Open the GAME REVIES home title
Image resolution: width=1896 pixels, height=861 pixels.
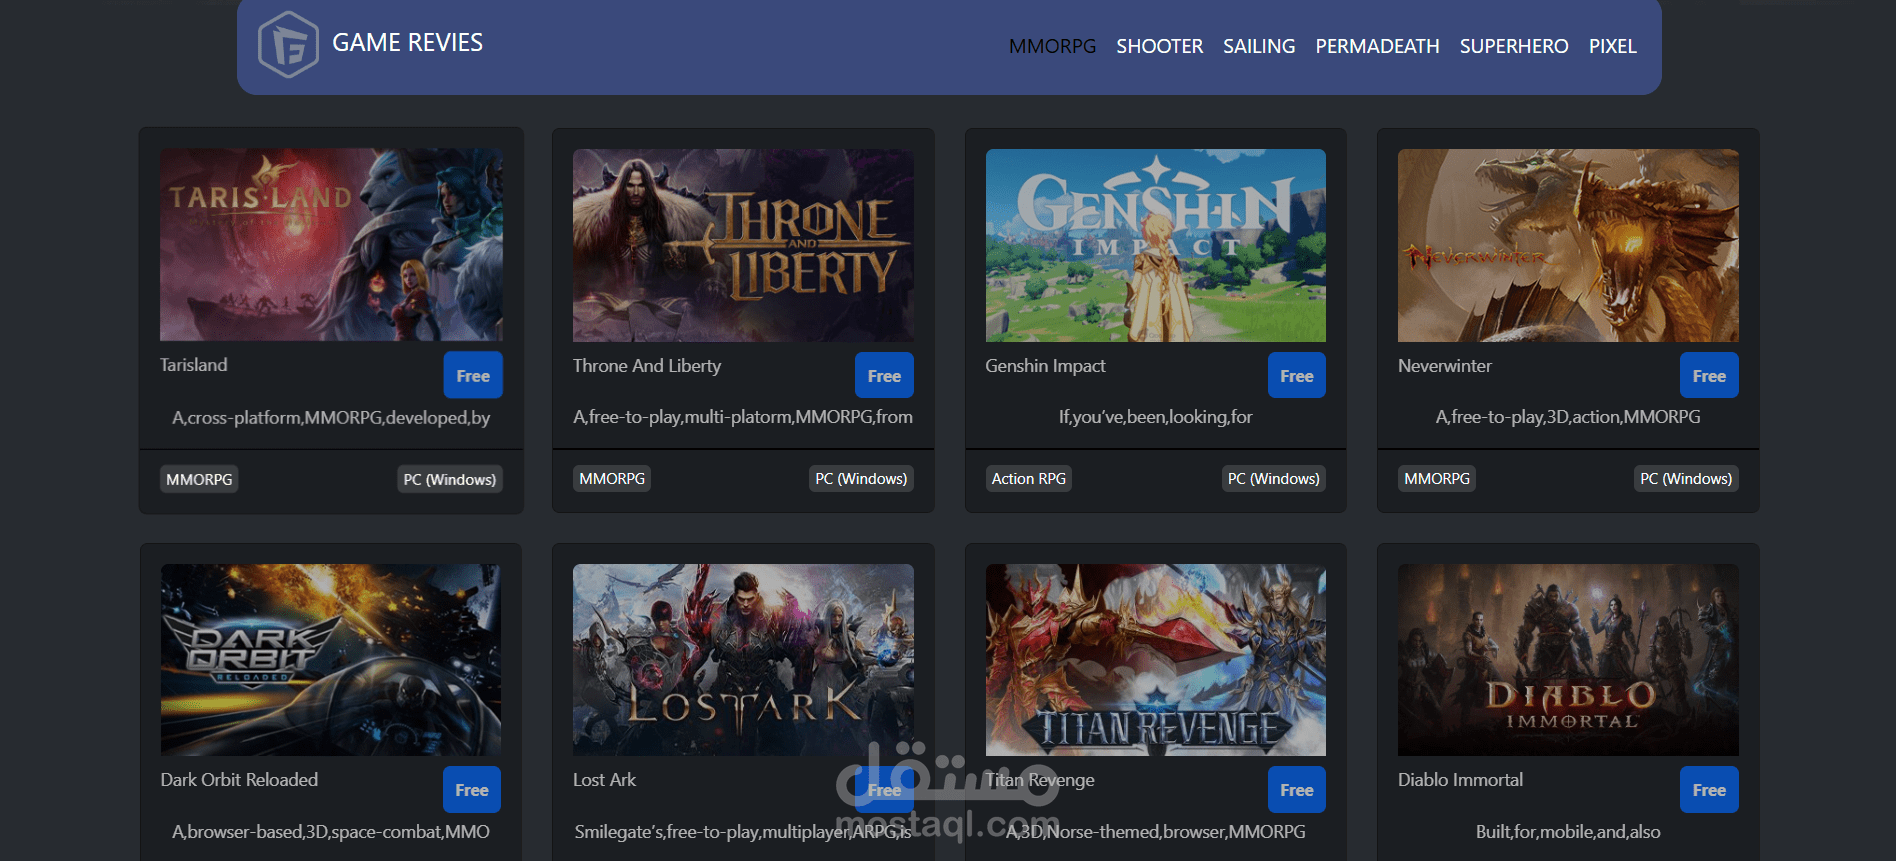coord(407,42)
